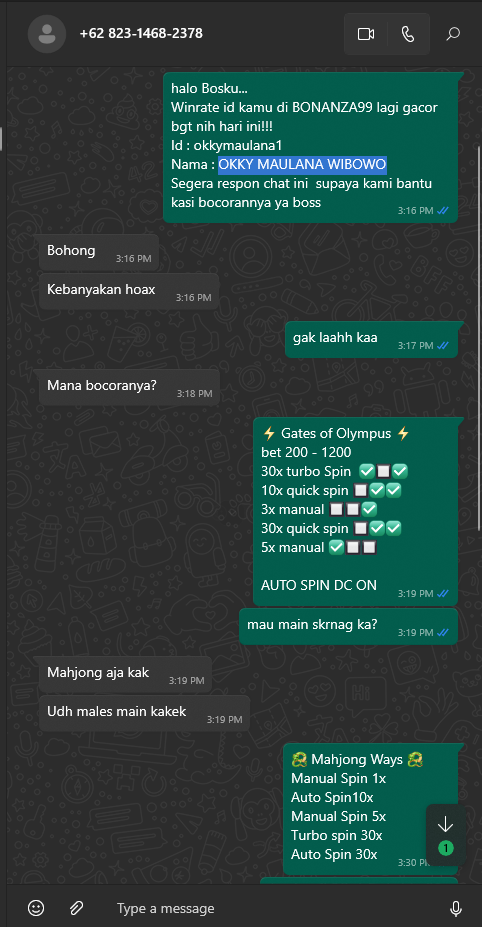The width and height of the screenshot is (482, 927).
Task: Jump to latest message with down arrow
Action: [x=445, y=835]
